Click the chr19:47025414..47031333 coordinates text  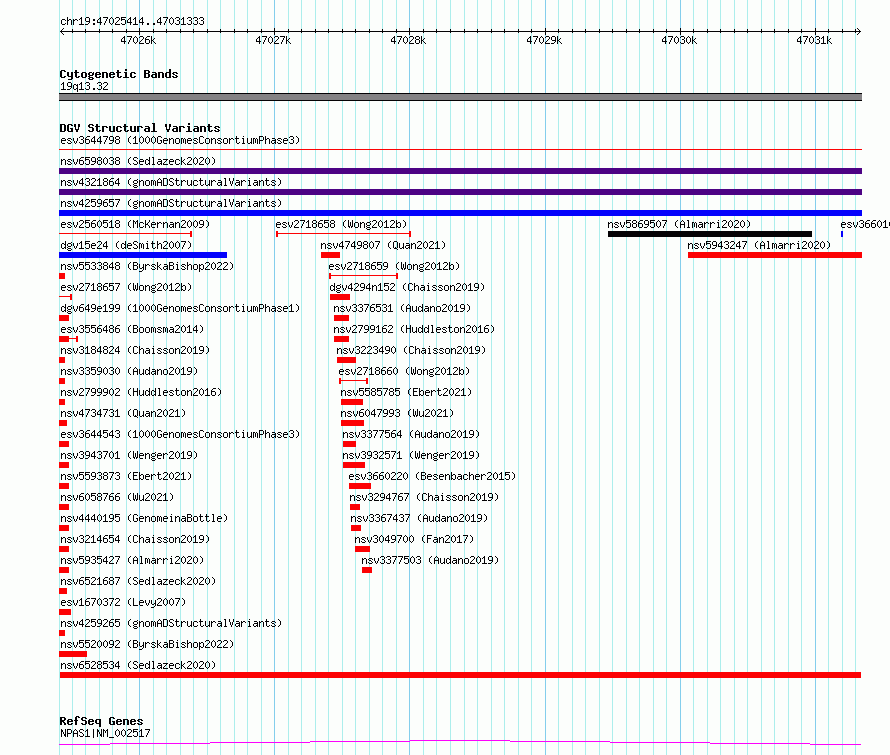pos(132,22)
